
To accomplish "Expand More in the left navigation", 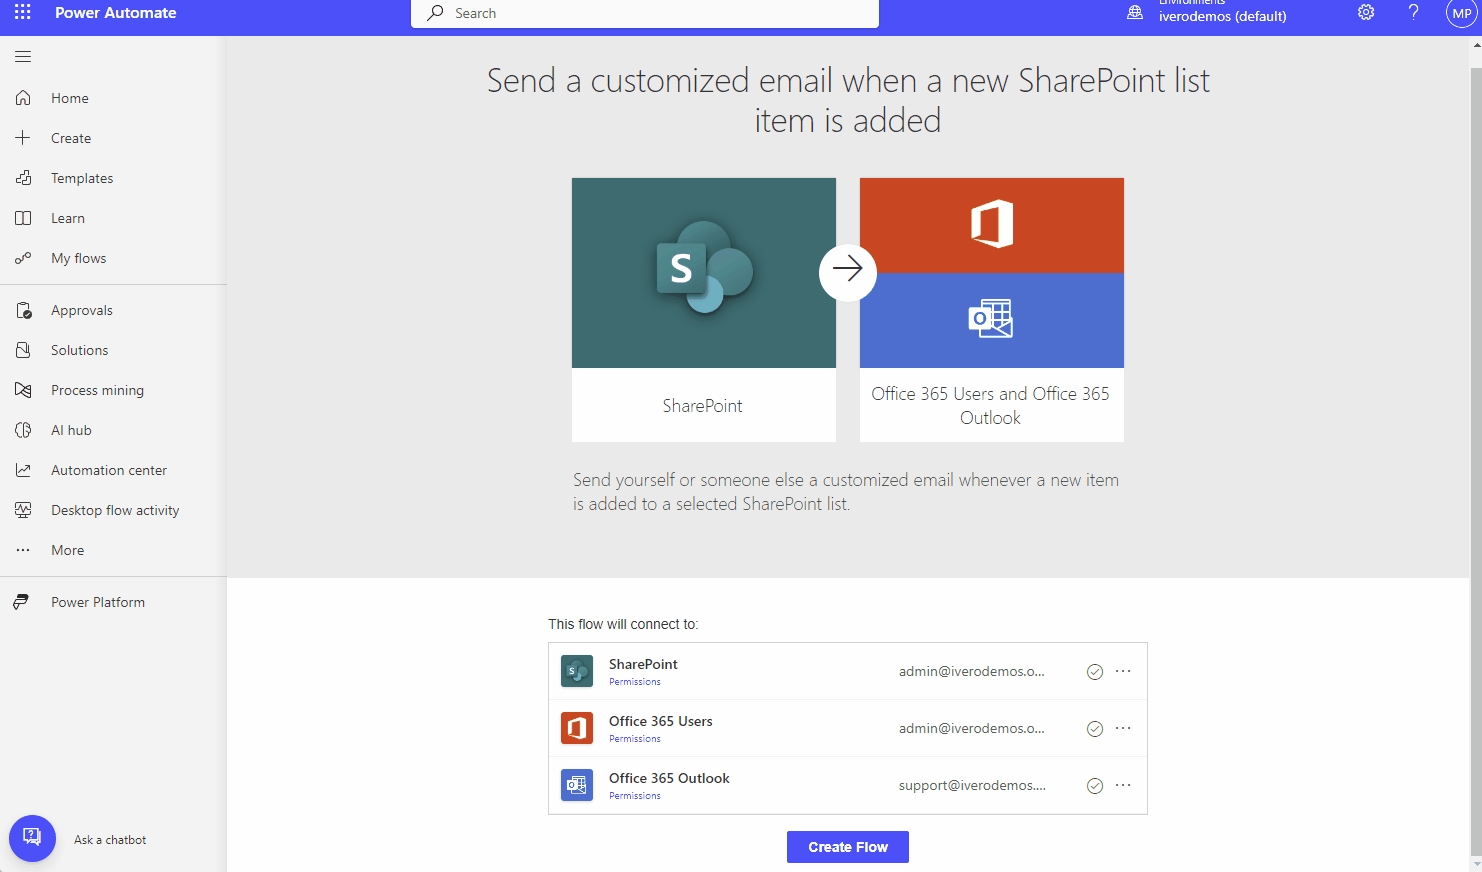I will coord(67,550).
